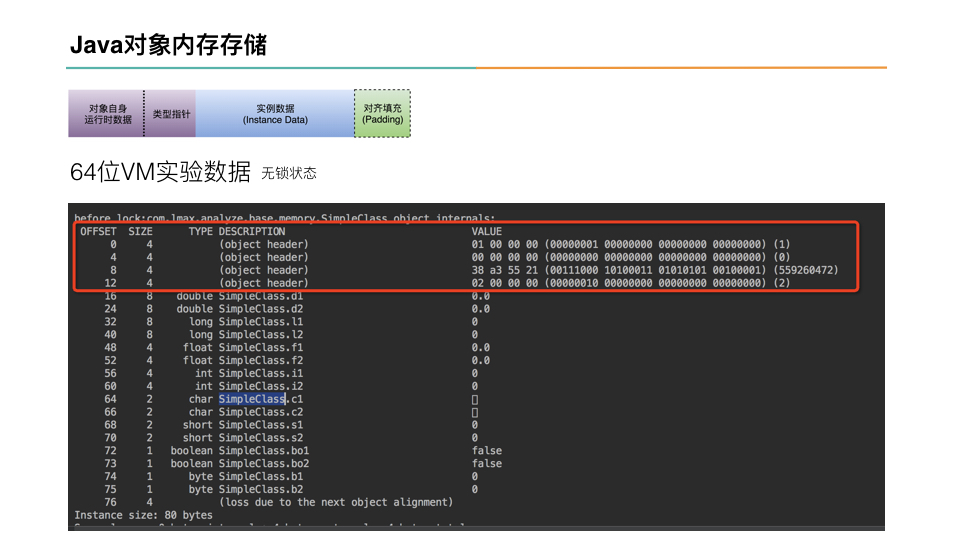Click the highlighted SimpleClass in c1 row
The image size is (960, 540).
(252, 399)
